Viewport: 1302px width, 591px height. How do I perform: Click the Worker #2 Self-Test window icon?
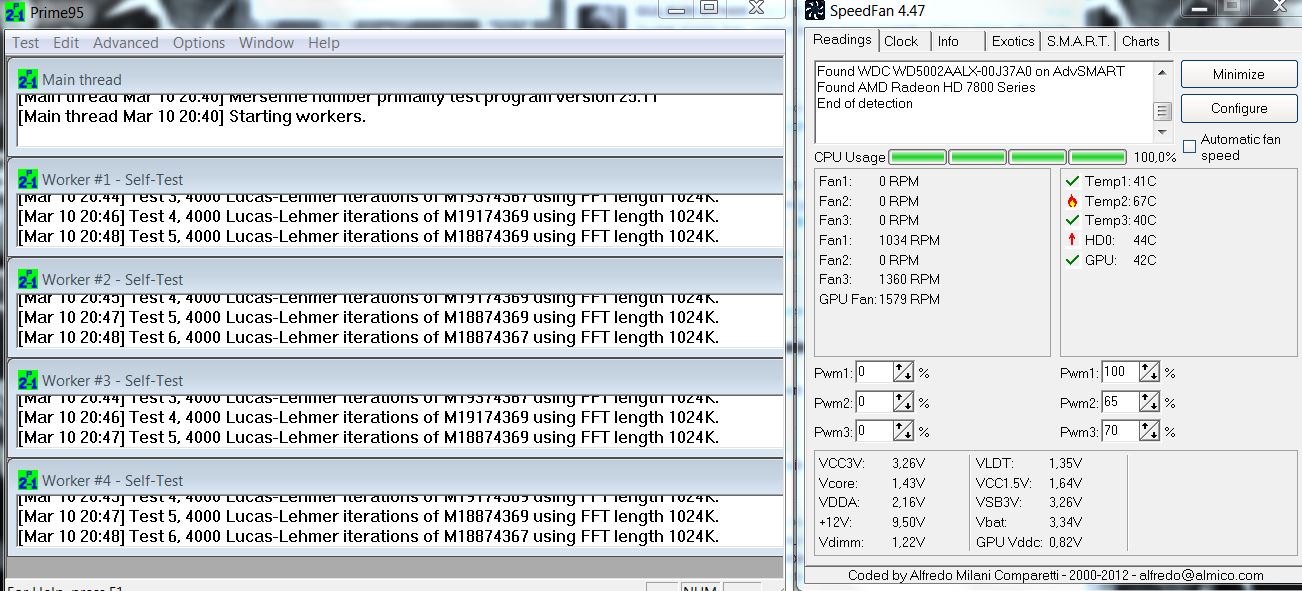[x=28, y=279]
